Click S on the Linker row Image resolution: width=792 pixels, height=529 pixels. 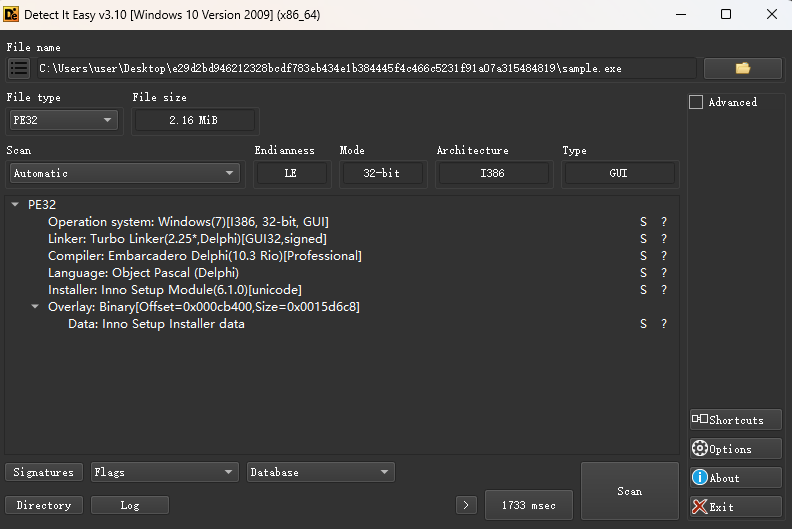[x=644, y=239]
